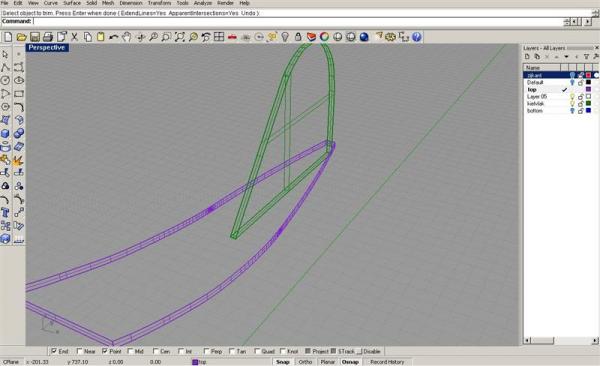Enable the Near osnap checkbox
This screenshot has width=600, height=366.
80,351
